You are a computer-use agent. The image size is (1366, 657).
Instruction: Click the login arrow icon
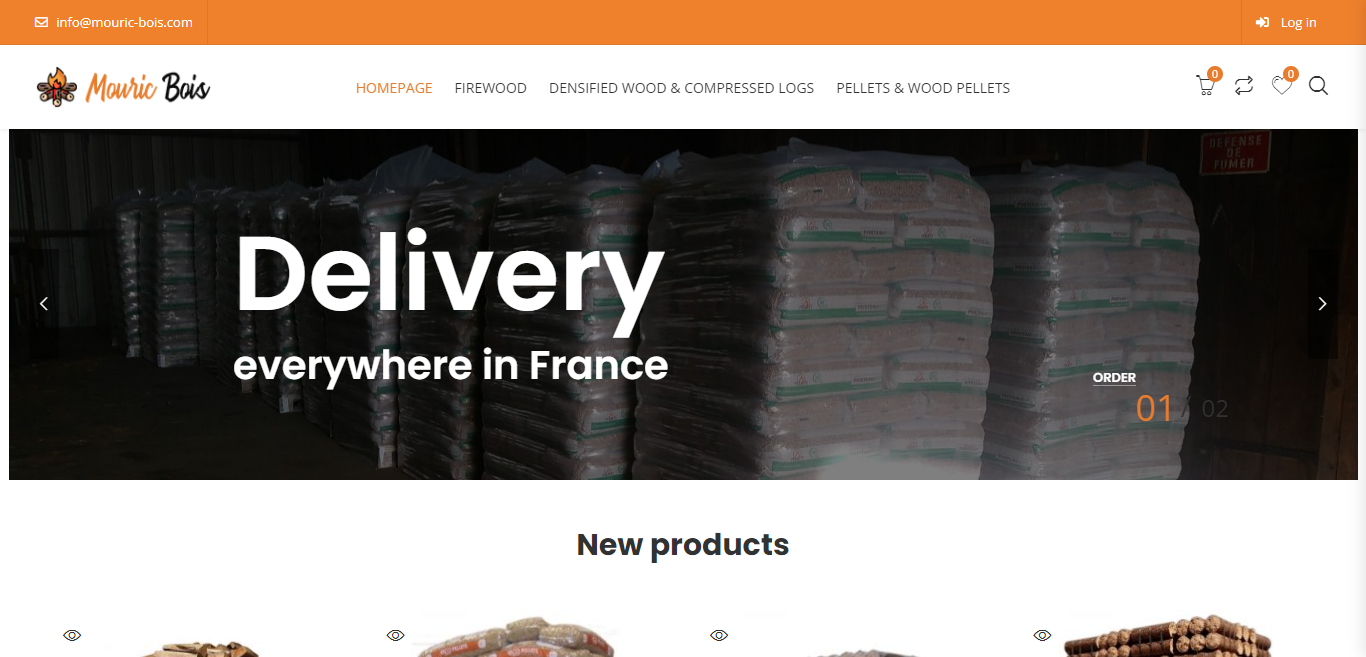click(x=1263, y=22)
